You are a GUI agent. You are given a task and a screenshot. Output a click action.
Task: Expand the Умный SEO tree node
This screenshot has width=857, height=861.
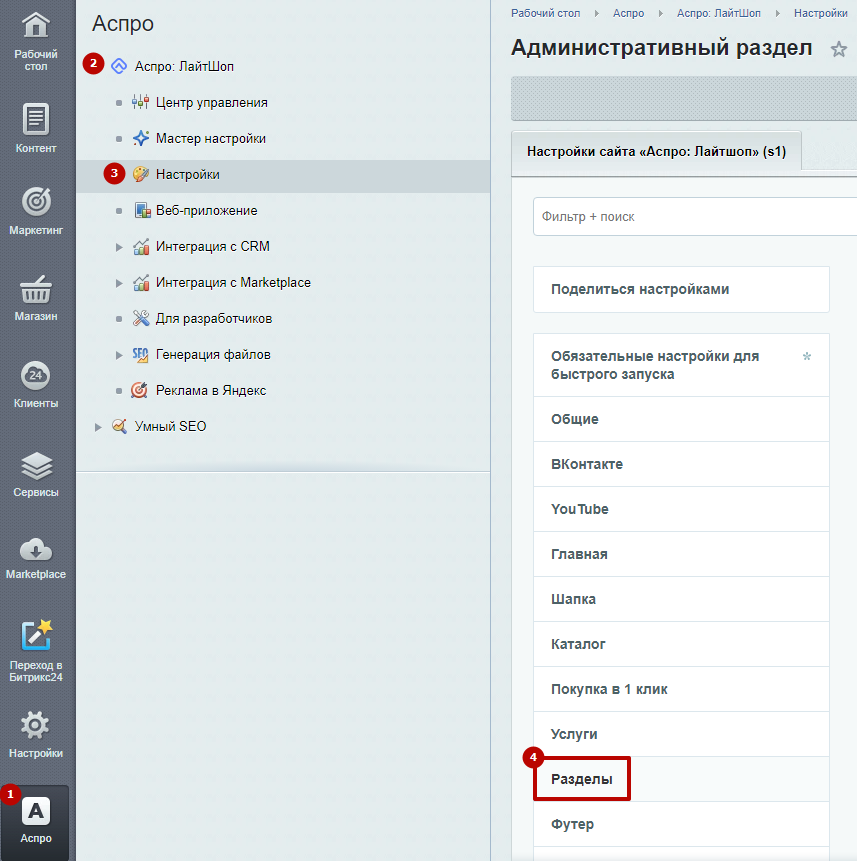click(x=98, y=427)
